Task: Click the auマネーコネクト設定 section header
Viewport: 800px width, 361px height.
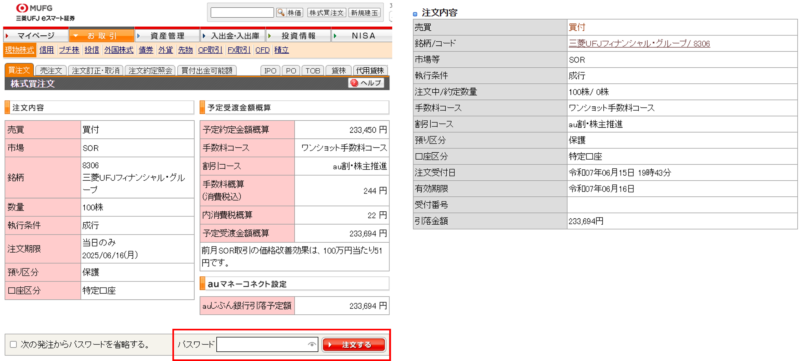Action: tap(294, 283)
